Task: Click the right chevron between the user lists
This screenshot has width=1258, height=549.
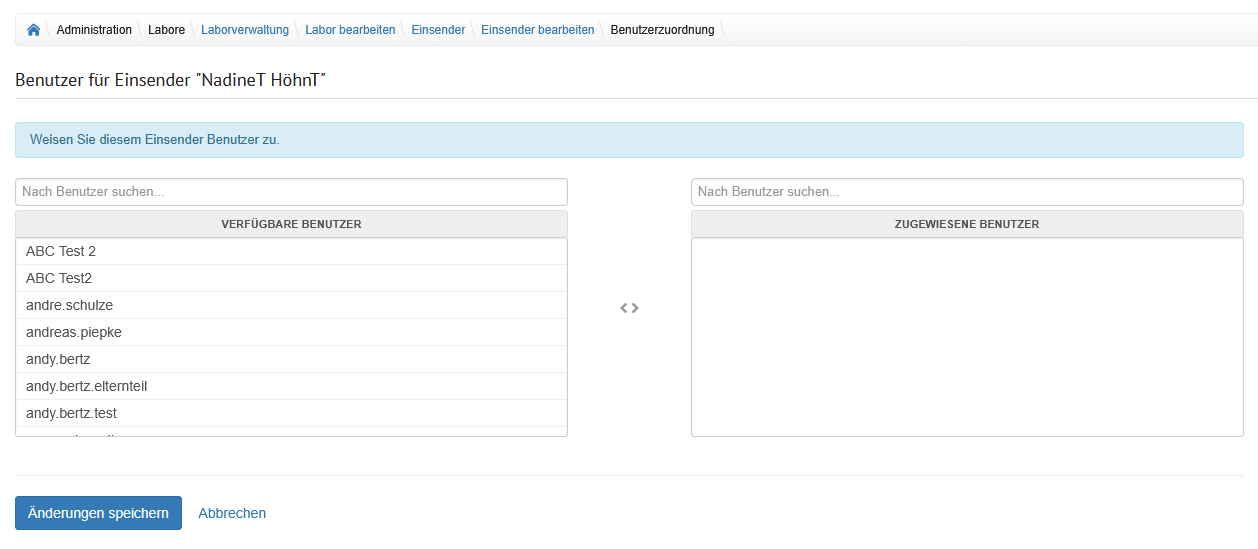Action: [x=635, y=308]
